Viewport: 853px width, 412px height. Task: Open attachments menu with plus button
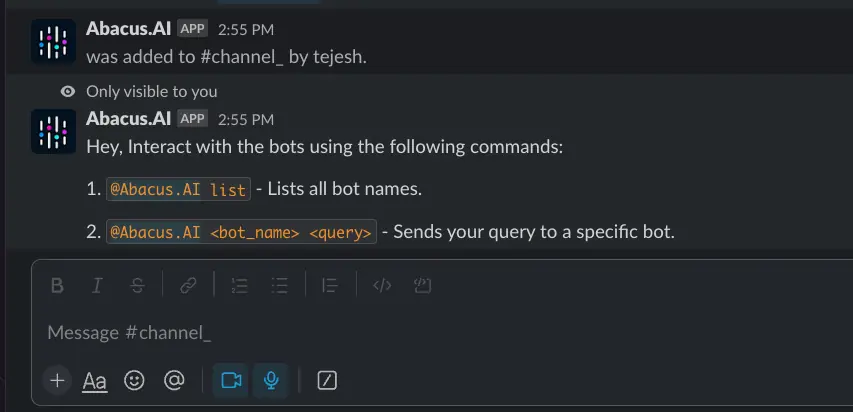pyautogui.click(x=57, y=380)
